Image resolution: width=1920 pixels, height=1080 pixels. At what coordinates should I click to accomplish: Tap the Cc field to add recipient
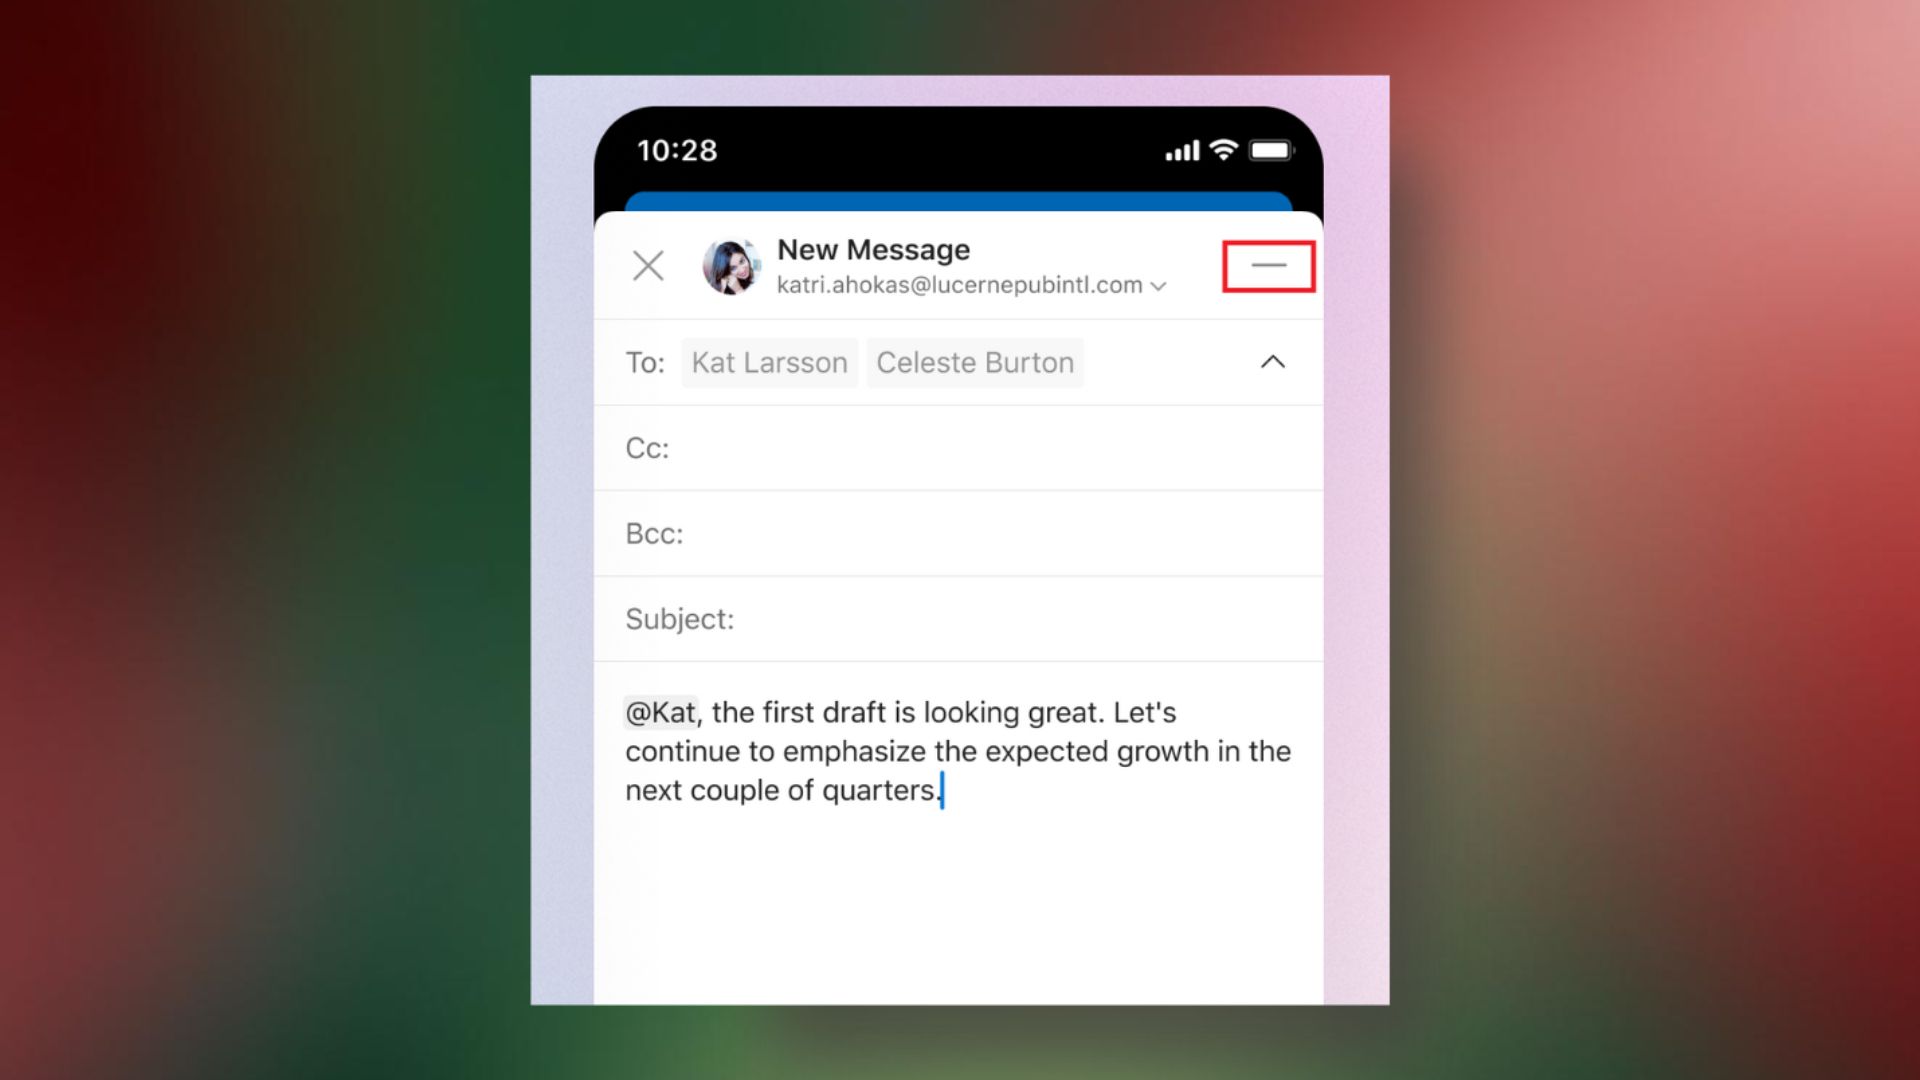(x=959, y=448)
